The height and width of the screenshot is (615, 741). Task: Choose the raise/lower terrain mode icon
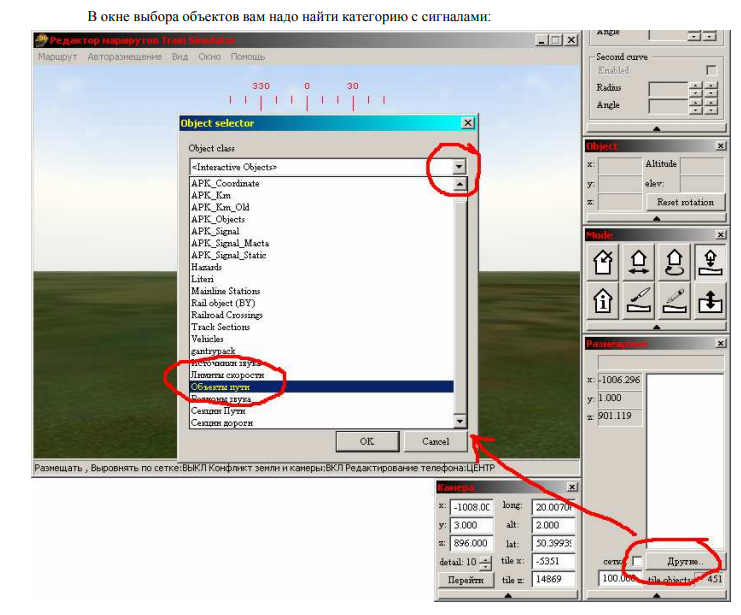[708, 299]
